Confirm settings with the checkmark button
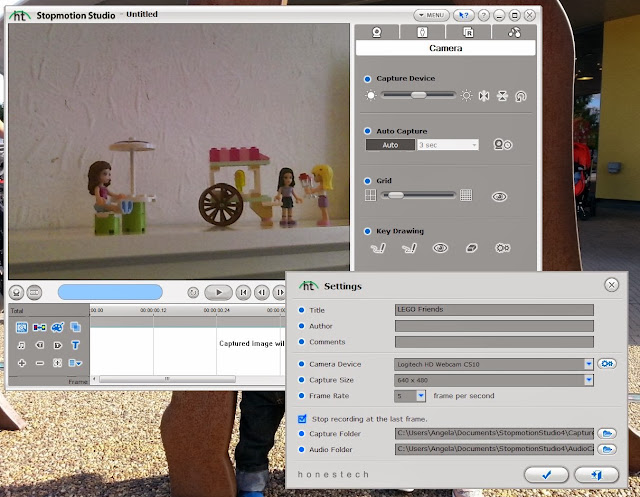 546,475
